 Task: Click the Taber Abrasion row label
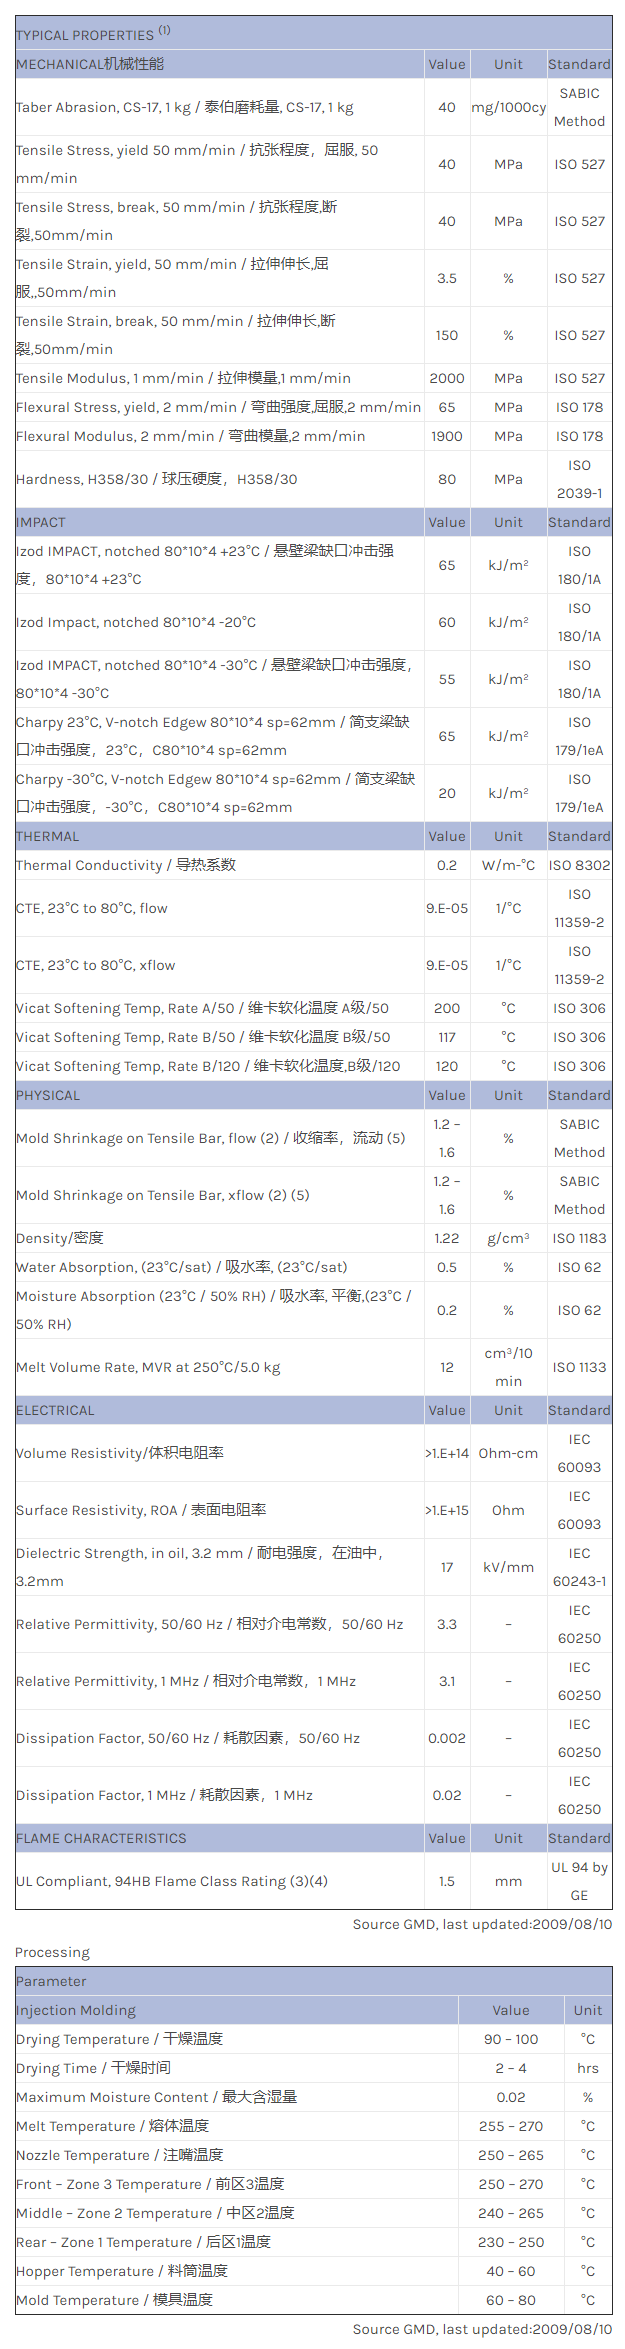click(184, 107)
